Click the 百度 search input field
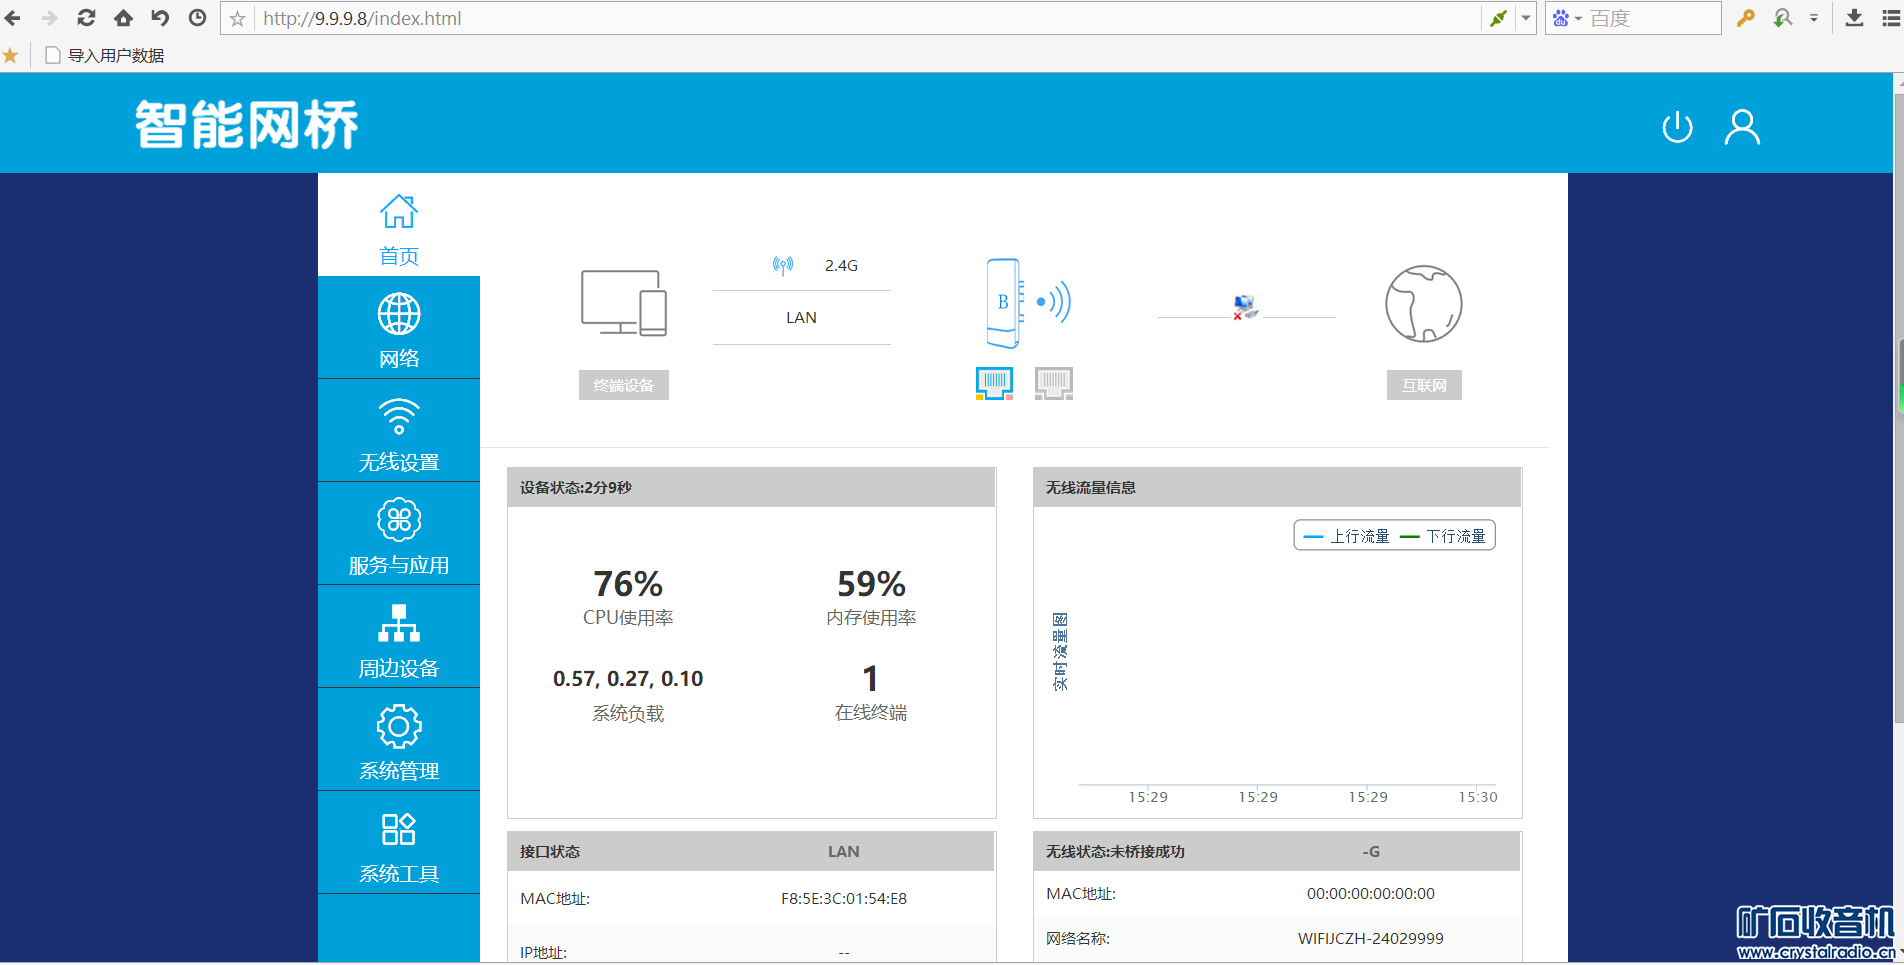1904x965 pixels. pyautogui.click(x=1650, y=18)
